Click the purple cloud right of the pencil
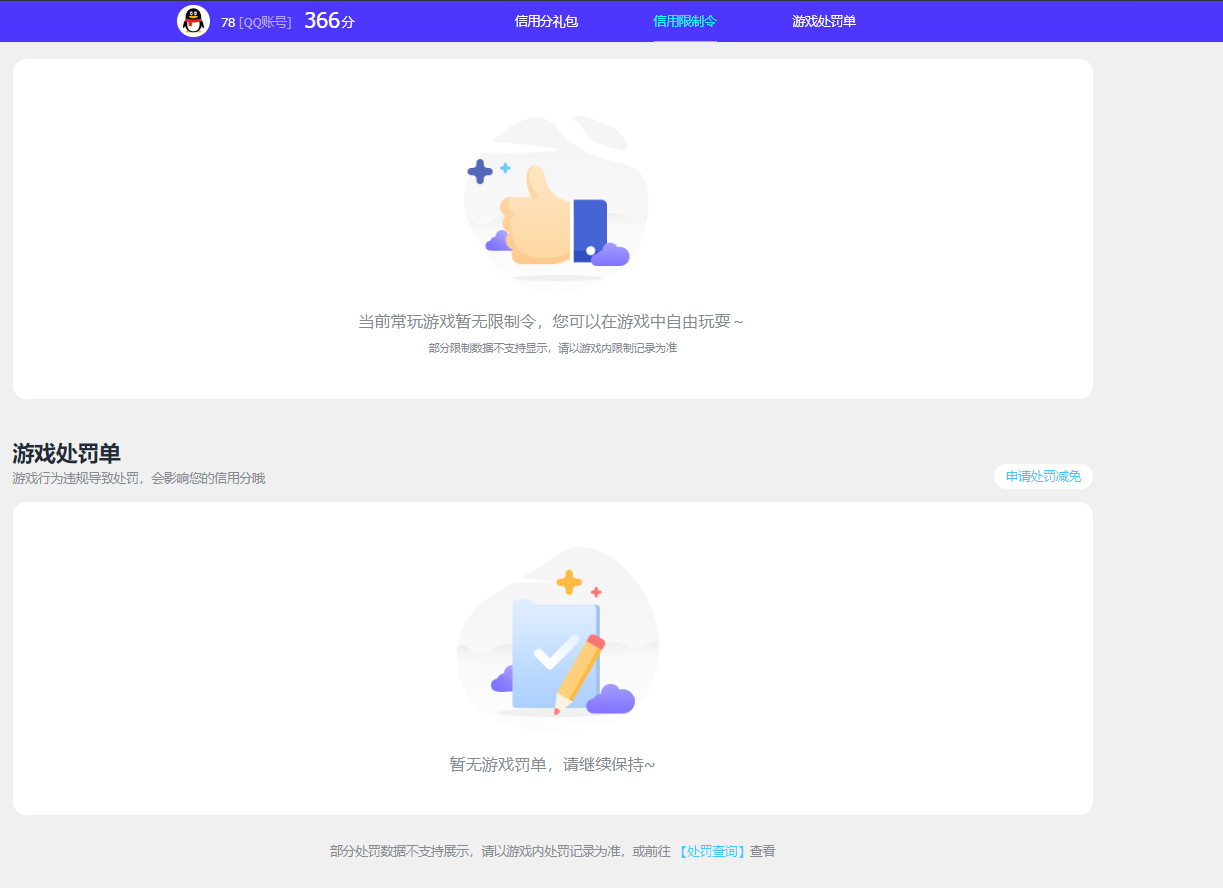The width and height of the screenshot is (1223, 888). point(611,700)
